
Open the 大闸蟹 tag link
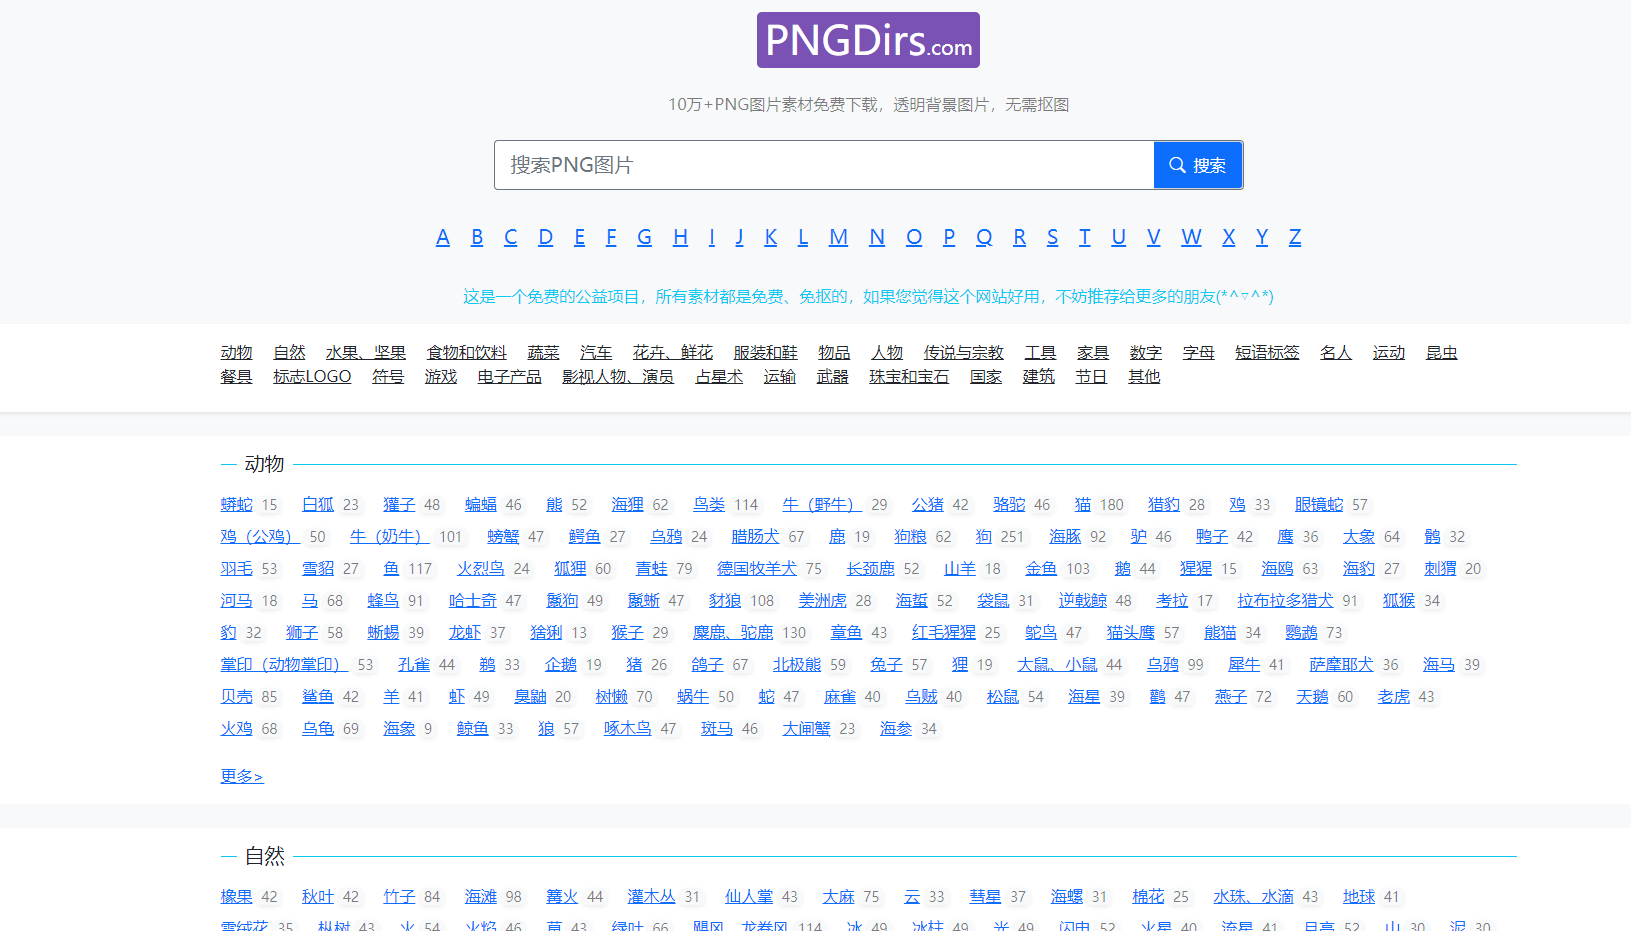point(806,729)
